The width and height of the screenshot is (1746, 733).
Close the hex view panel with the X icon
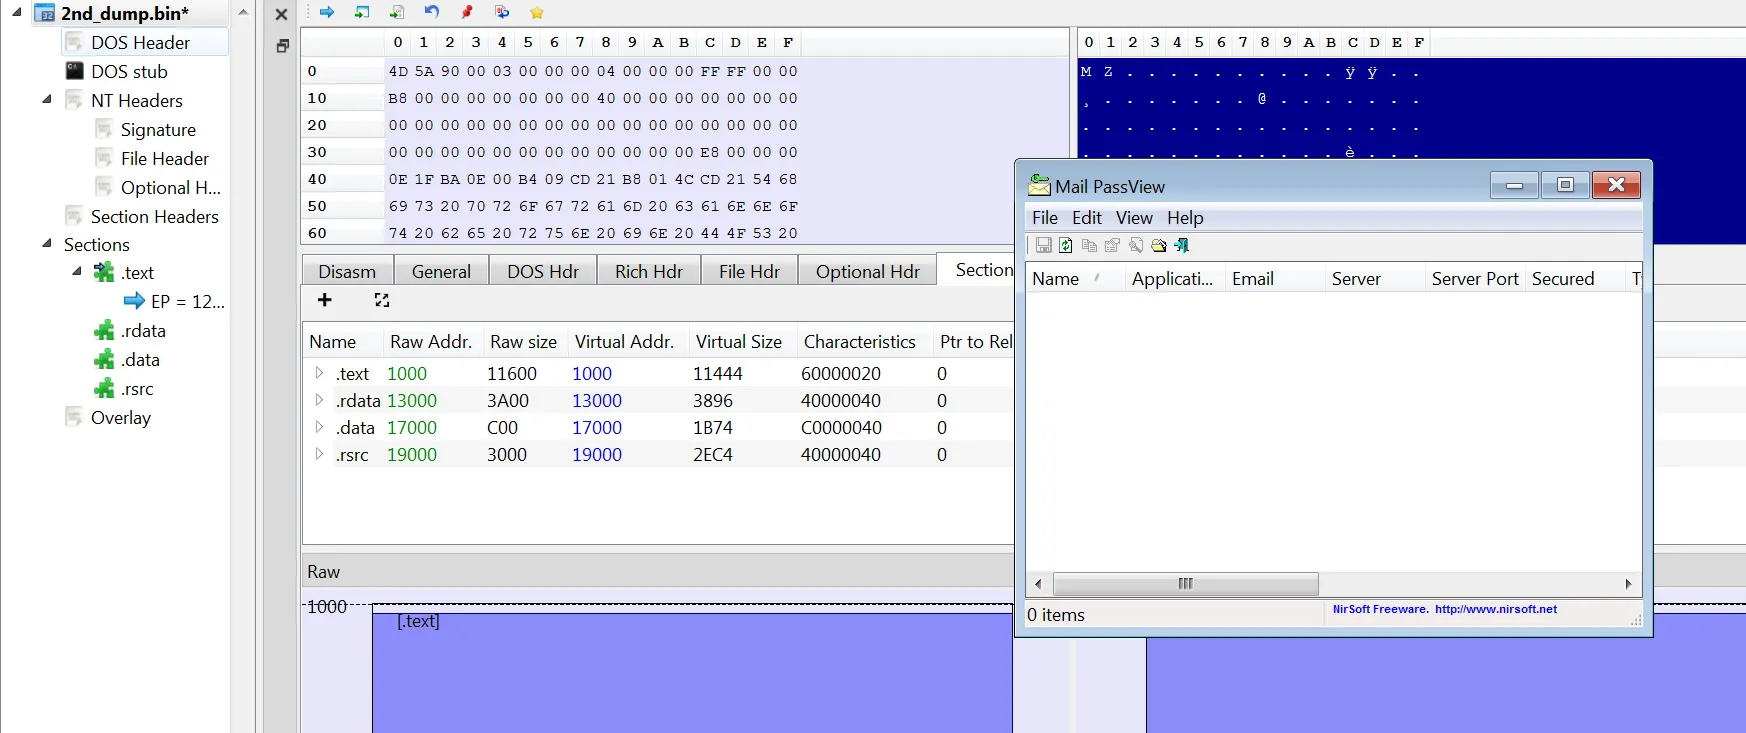click(x=281, y=14)
